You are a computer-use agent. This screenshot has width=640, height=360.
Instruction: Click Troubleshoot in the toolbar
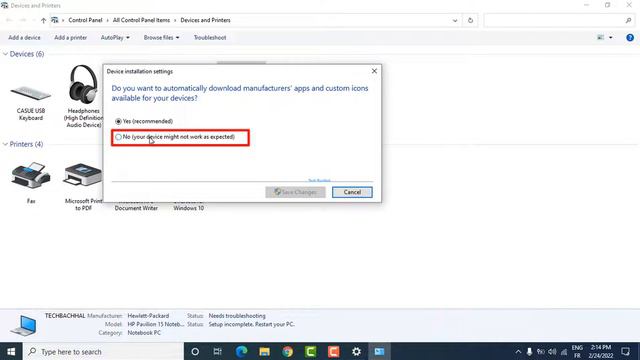210,38
